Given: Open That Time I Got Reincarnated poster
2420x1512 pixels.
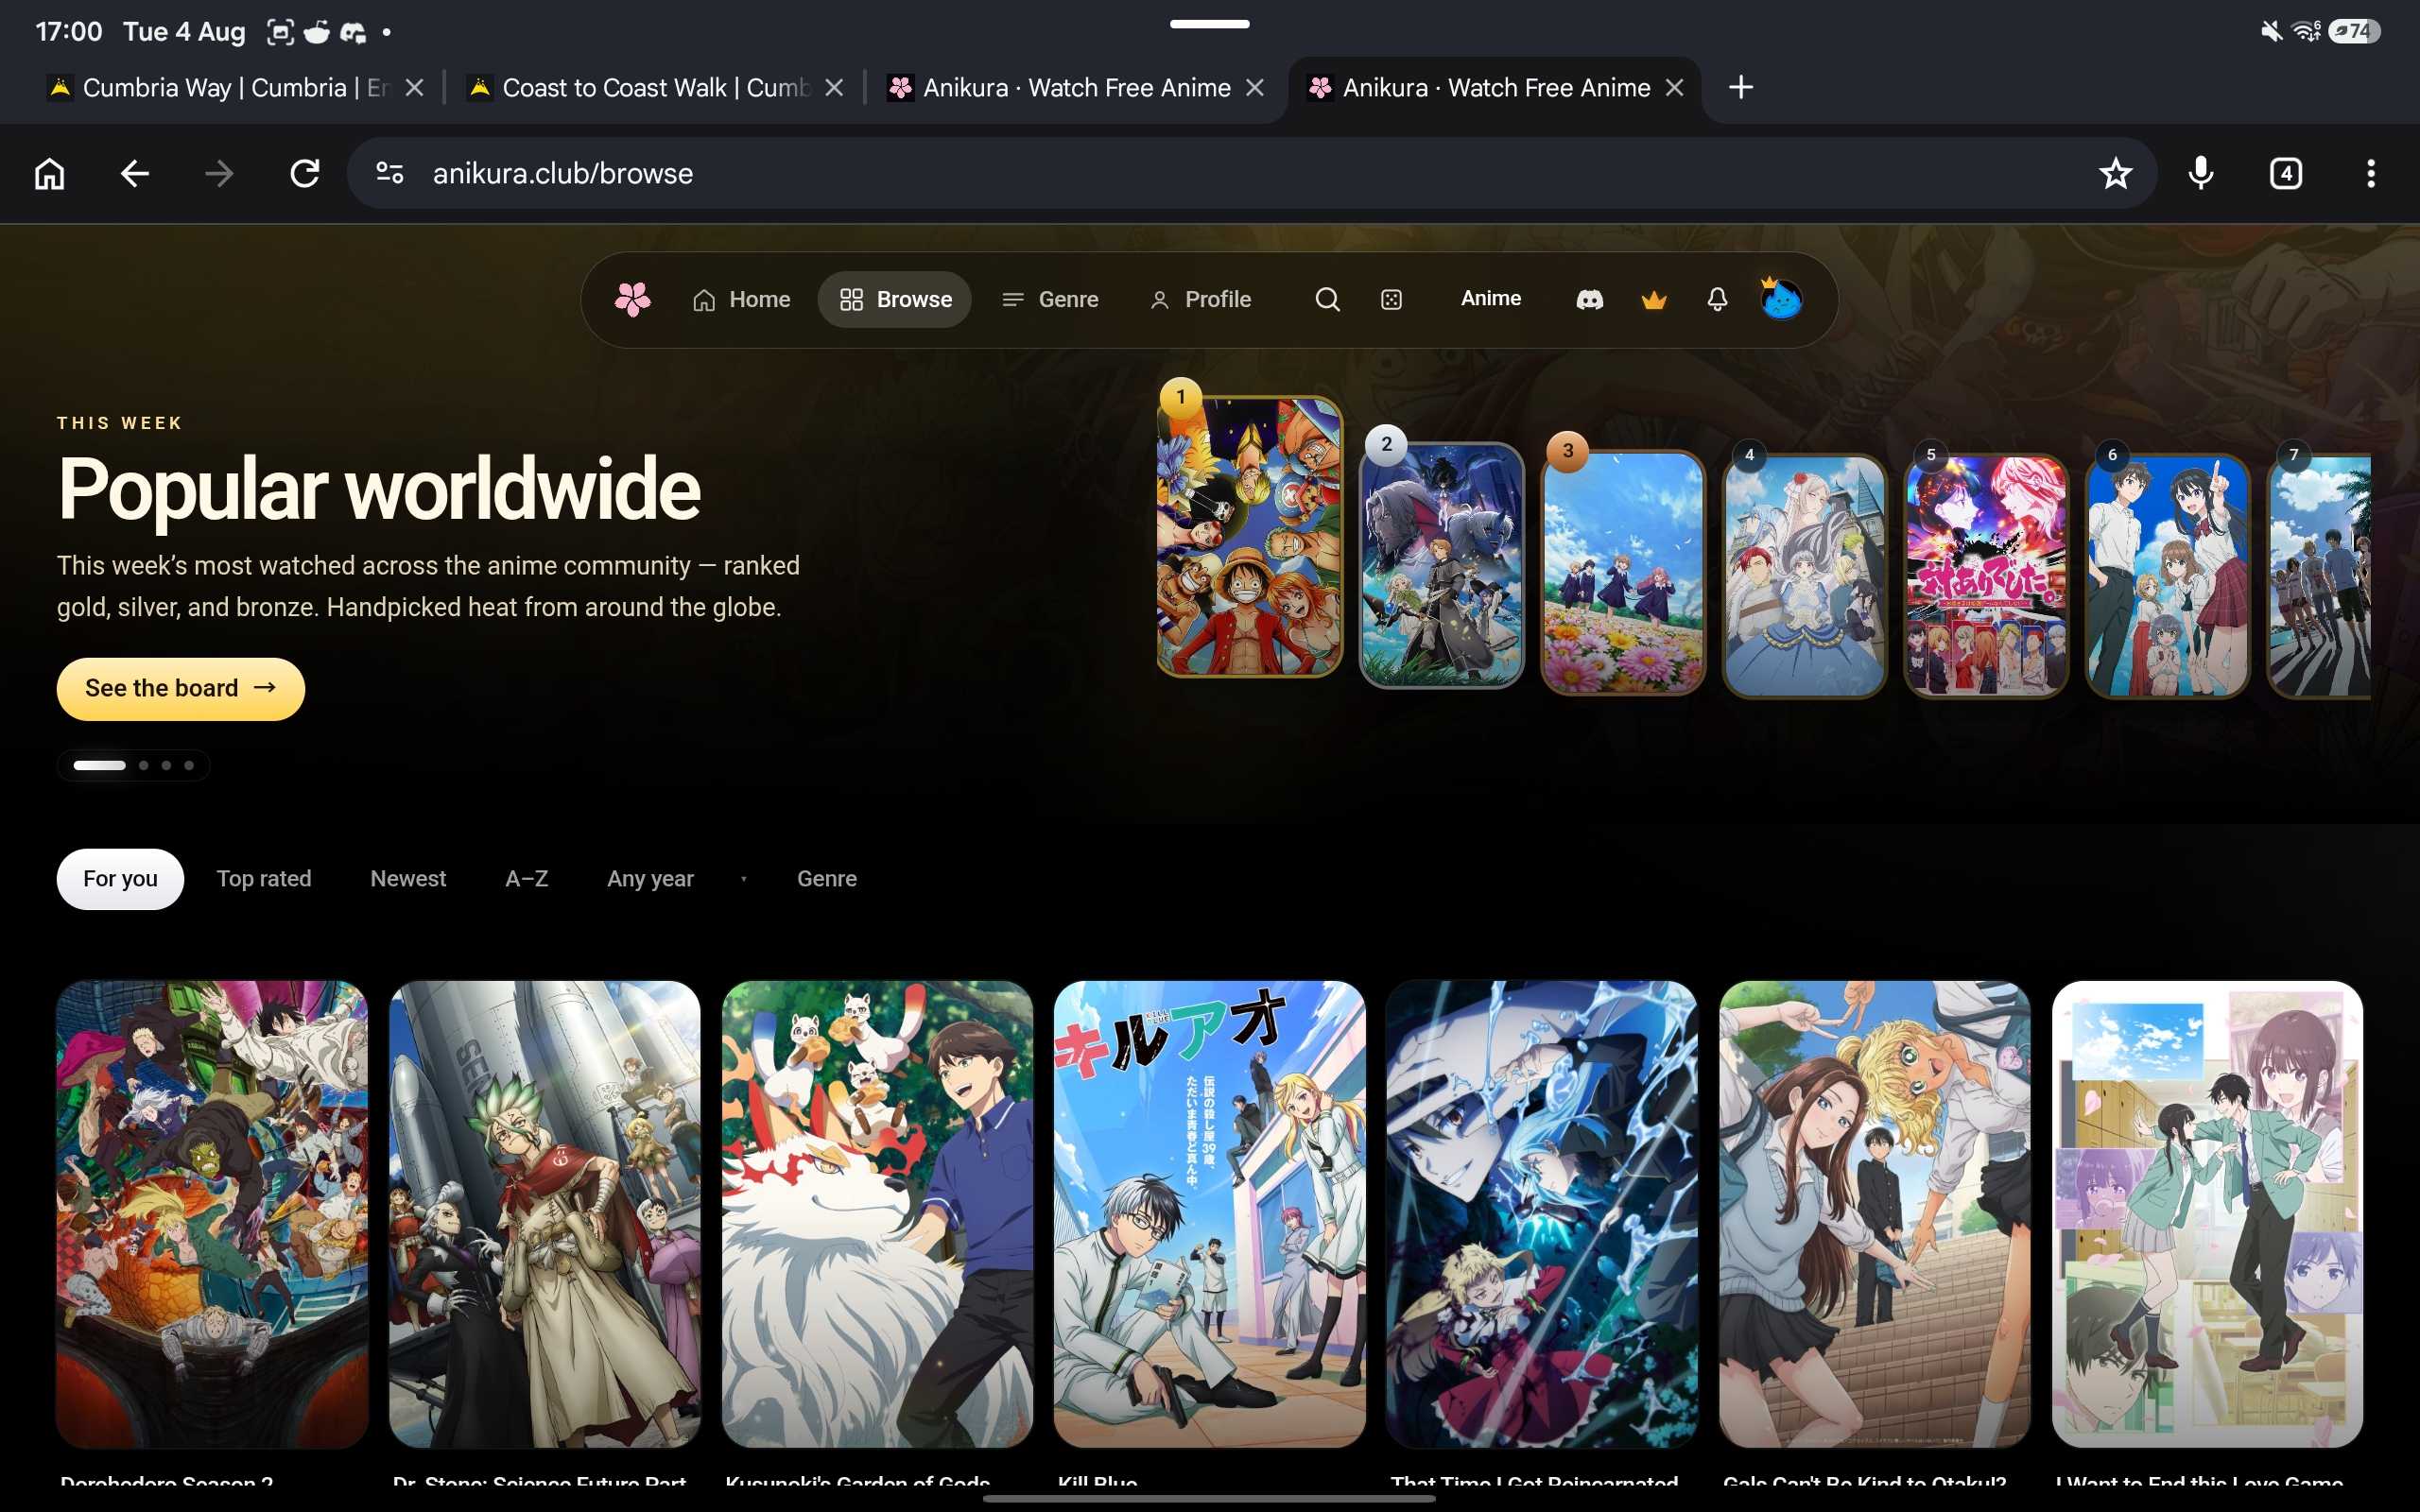Looking at the screenshot, I should coord(1542,1214).
